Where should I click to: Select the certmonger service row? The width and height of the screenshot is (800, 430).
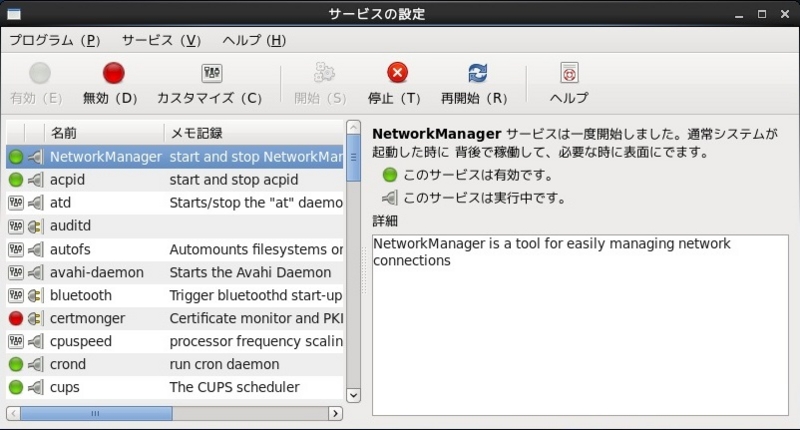point(175,318)
